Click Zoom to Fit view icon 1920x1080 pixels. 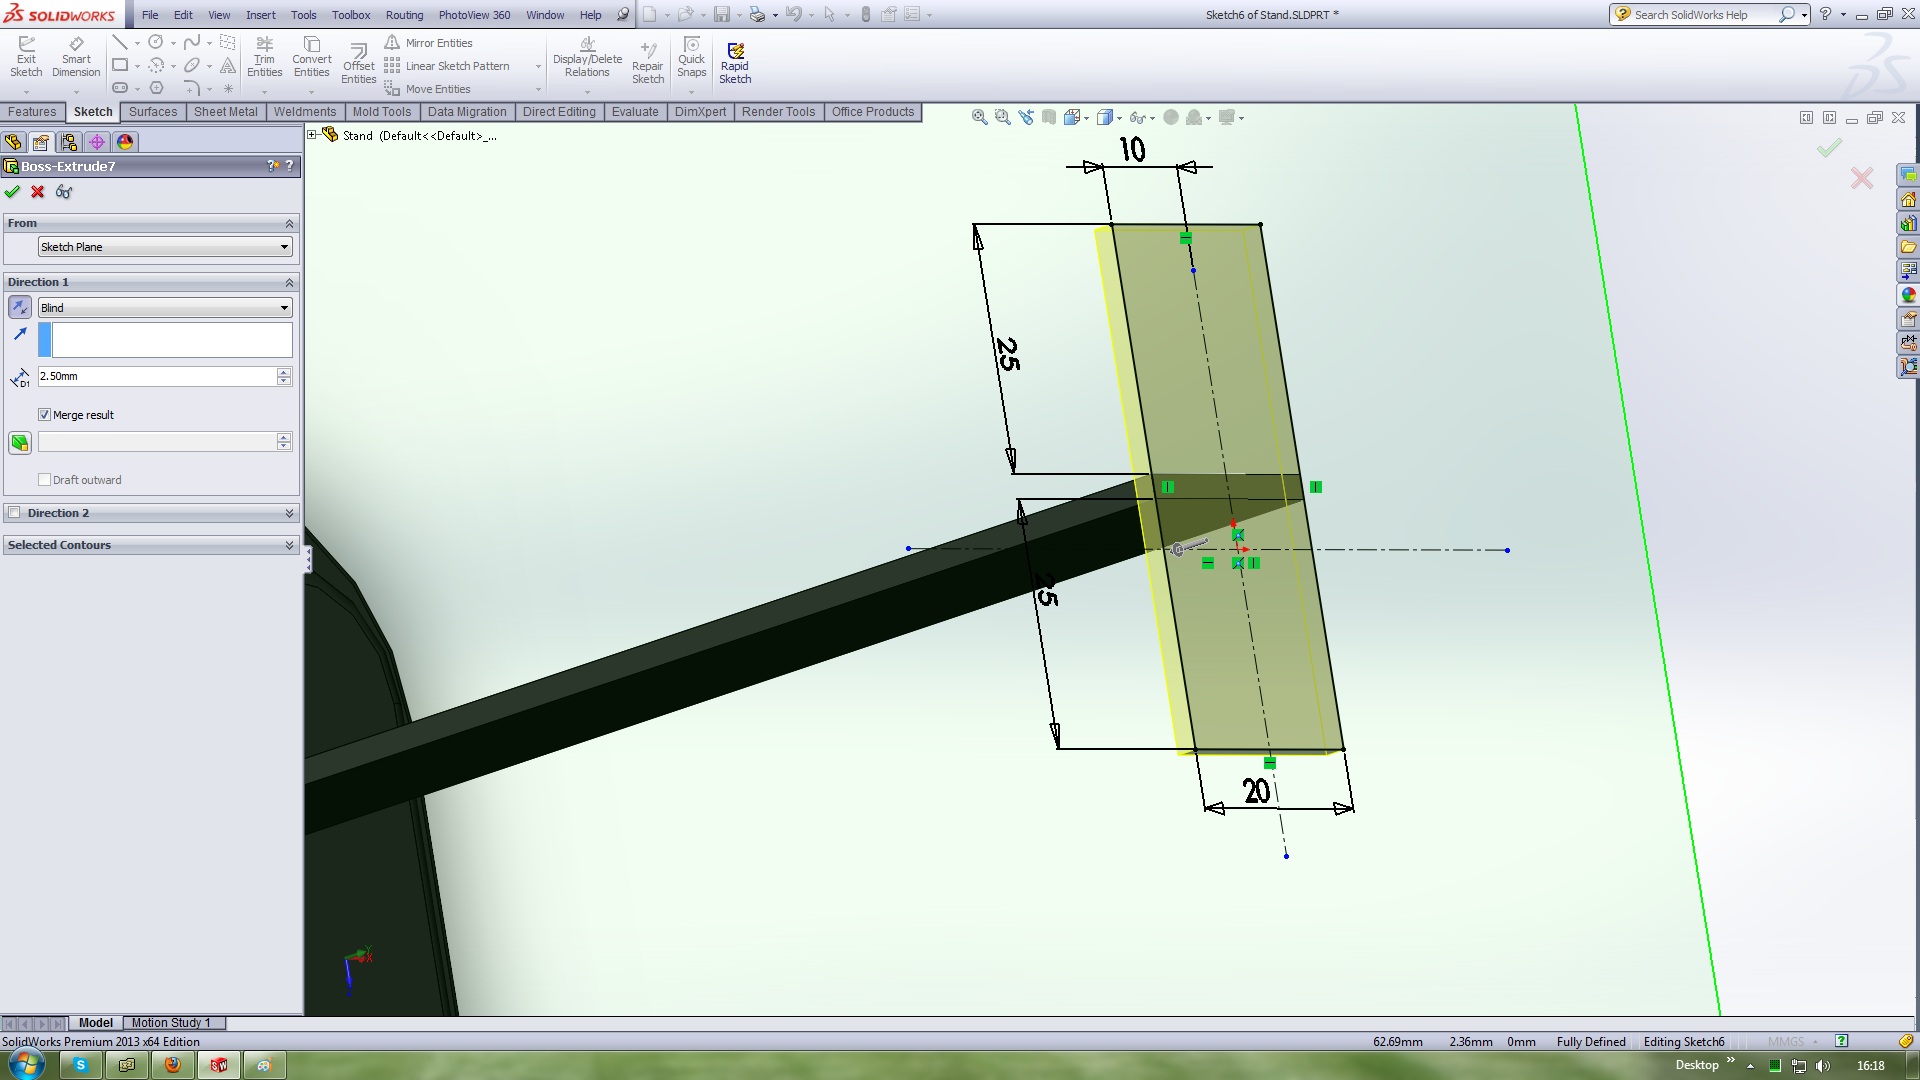click(979, 117)
